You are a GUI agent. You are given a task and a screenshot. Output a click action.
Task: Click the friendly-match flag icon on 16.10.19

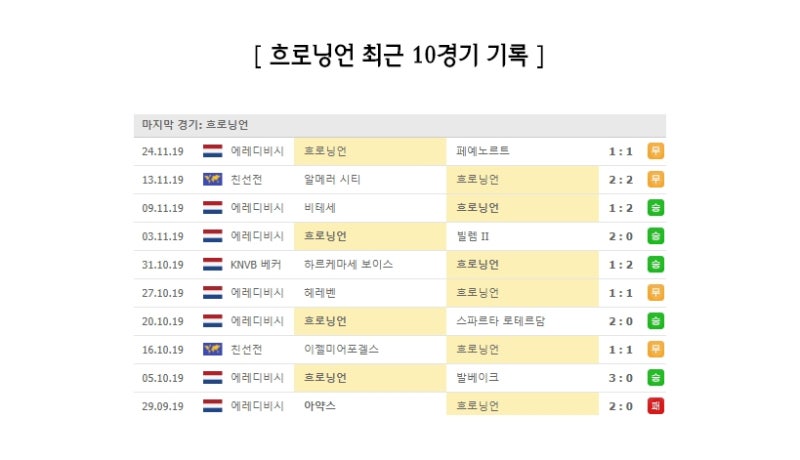tap(212, 349)
